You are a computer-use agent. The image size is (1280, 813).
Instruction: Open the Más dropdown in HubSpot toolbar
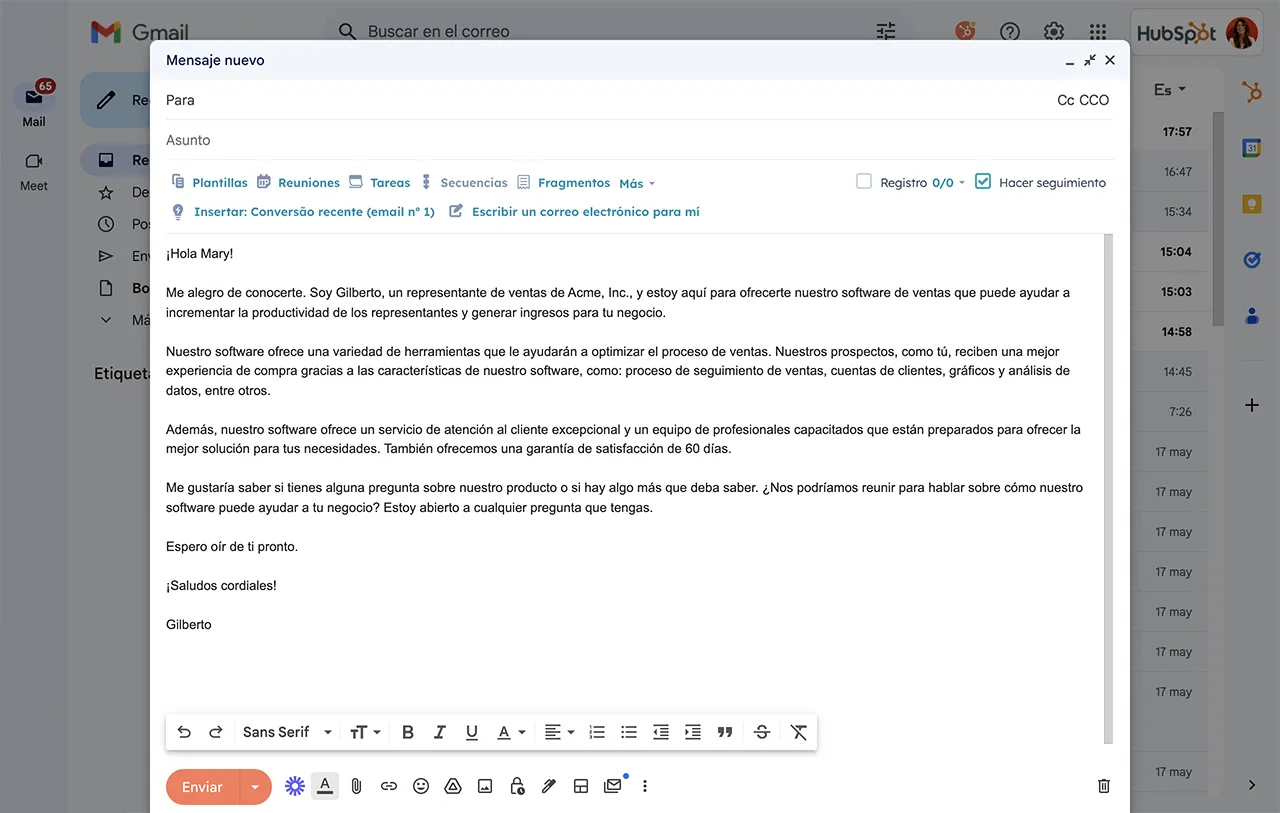635,182
